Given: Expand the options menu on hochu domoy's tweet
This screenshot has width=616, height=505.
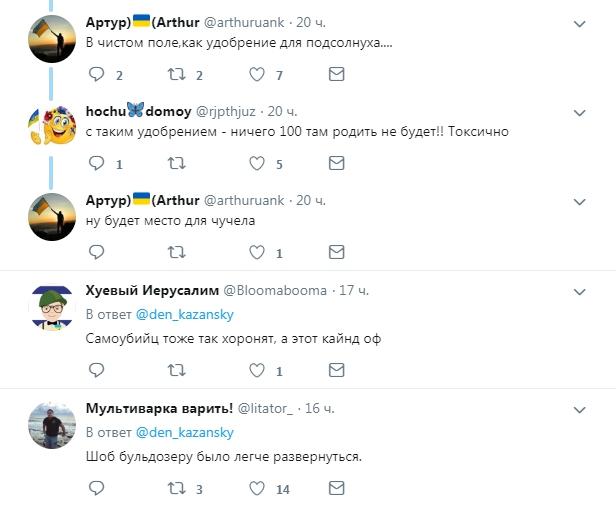Looking at the screenshot, I should coord(580,111).
